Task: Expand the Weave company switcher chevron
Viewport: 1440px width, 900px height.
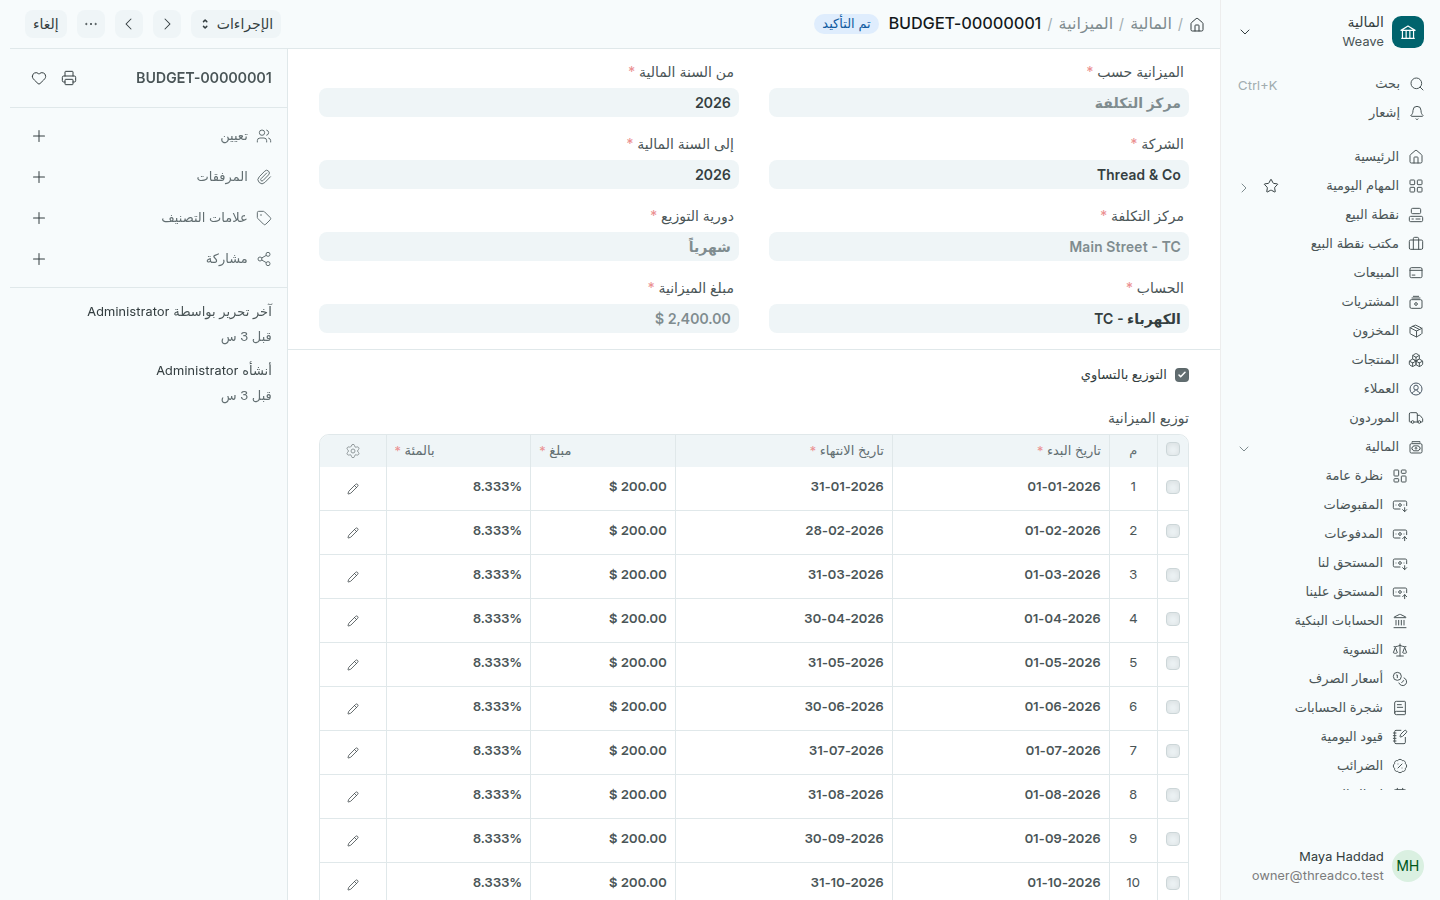Action: click(1245, 32)
